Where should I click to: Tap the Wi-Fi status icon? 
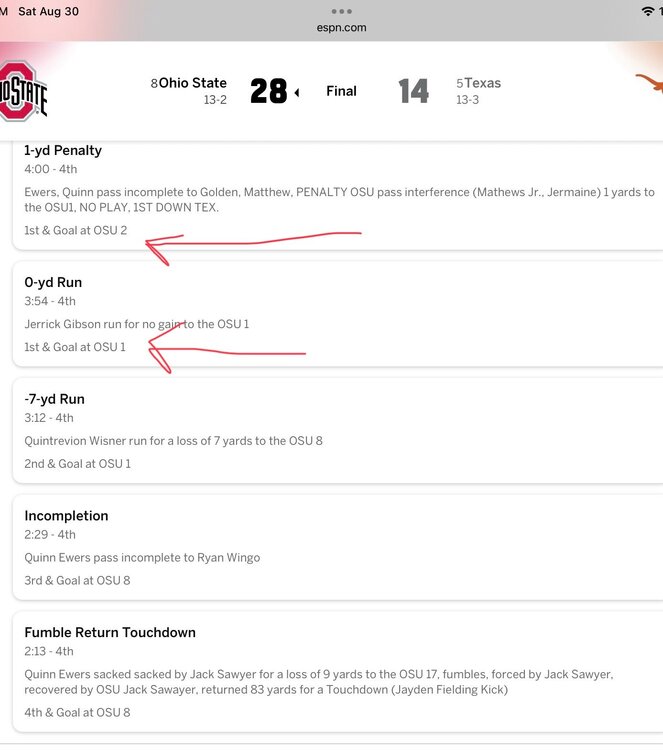(648, 11)
